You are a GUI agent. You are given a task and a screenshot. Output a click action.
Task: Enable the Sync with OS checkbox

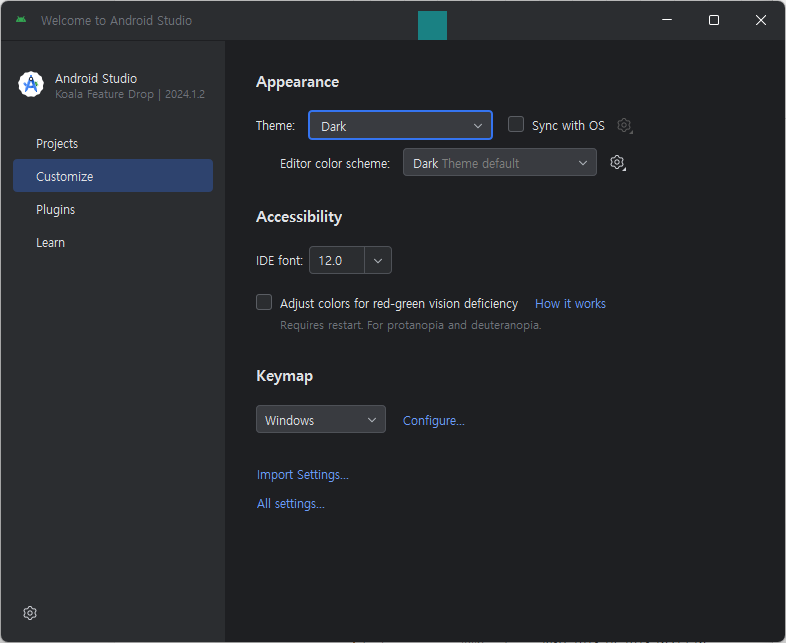[x=516, y=124]
